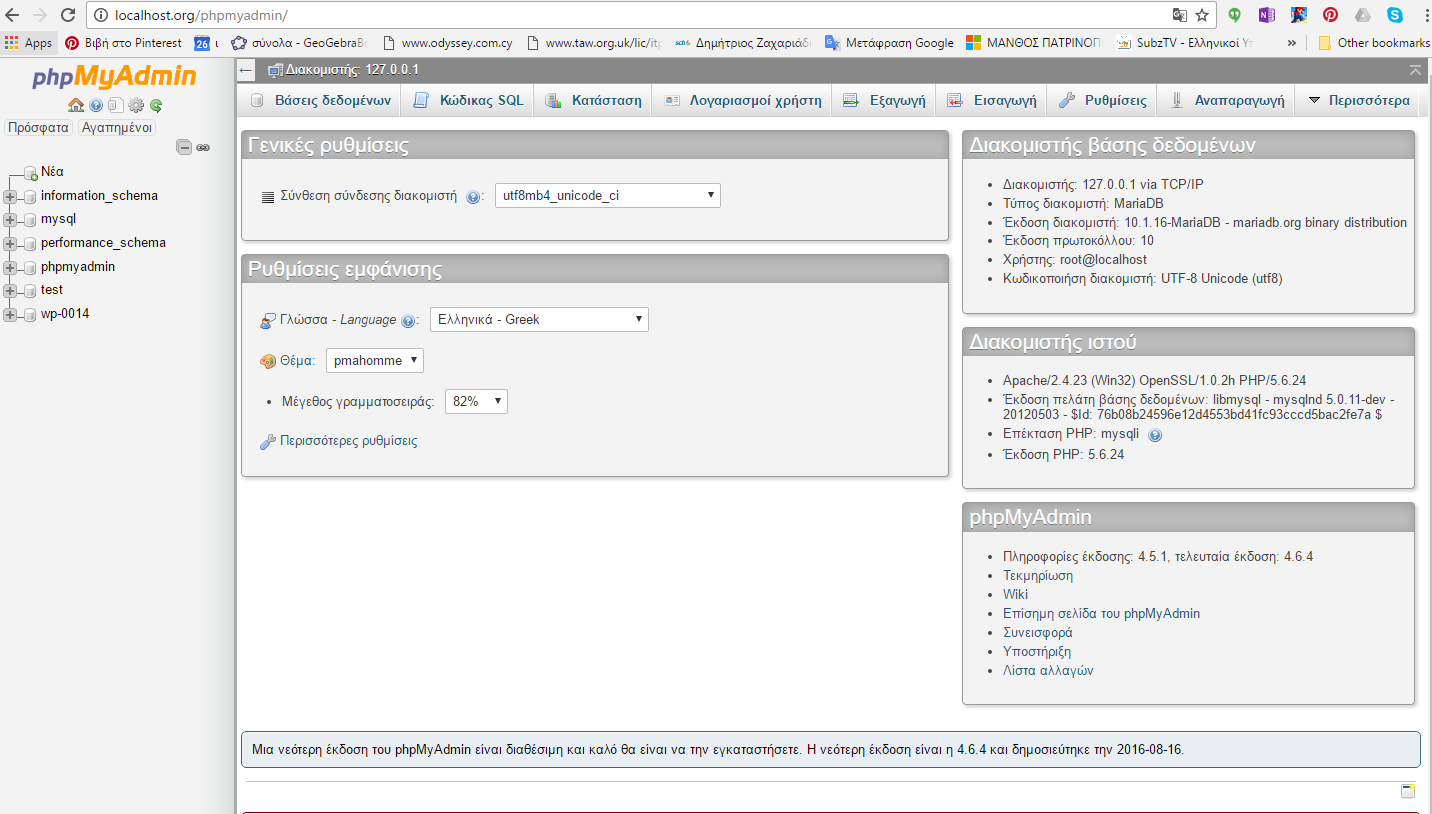Open SQL docs pages icon in sidebar
Screen dimensions: 1432x814
pos(115,105)
